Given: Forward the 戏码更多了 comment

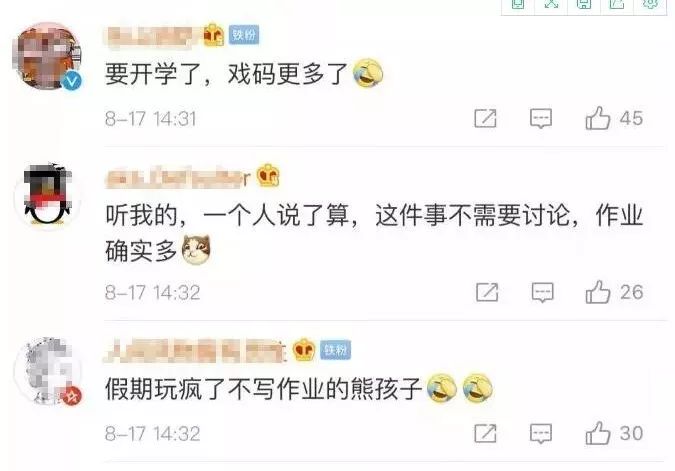Looking at the screenshot, I should pos(485,118).
